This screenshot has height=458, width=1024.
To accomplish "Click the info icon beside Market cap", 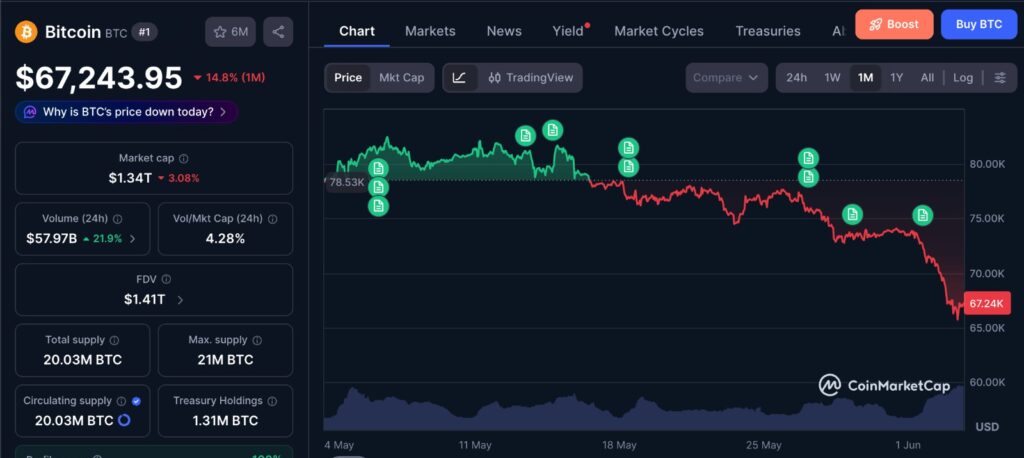I will (184, 158).
